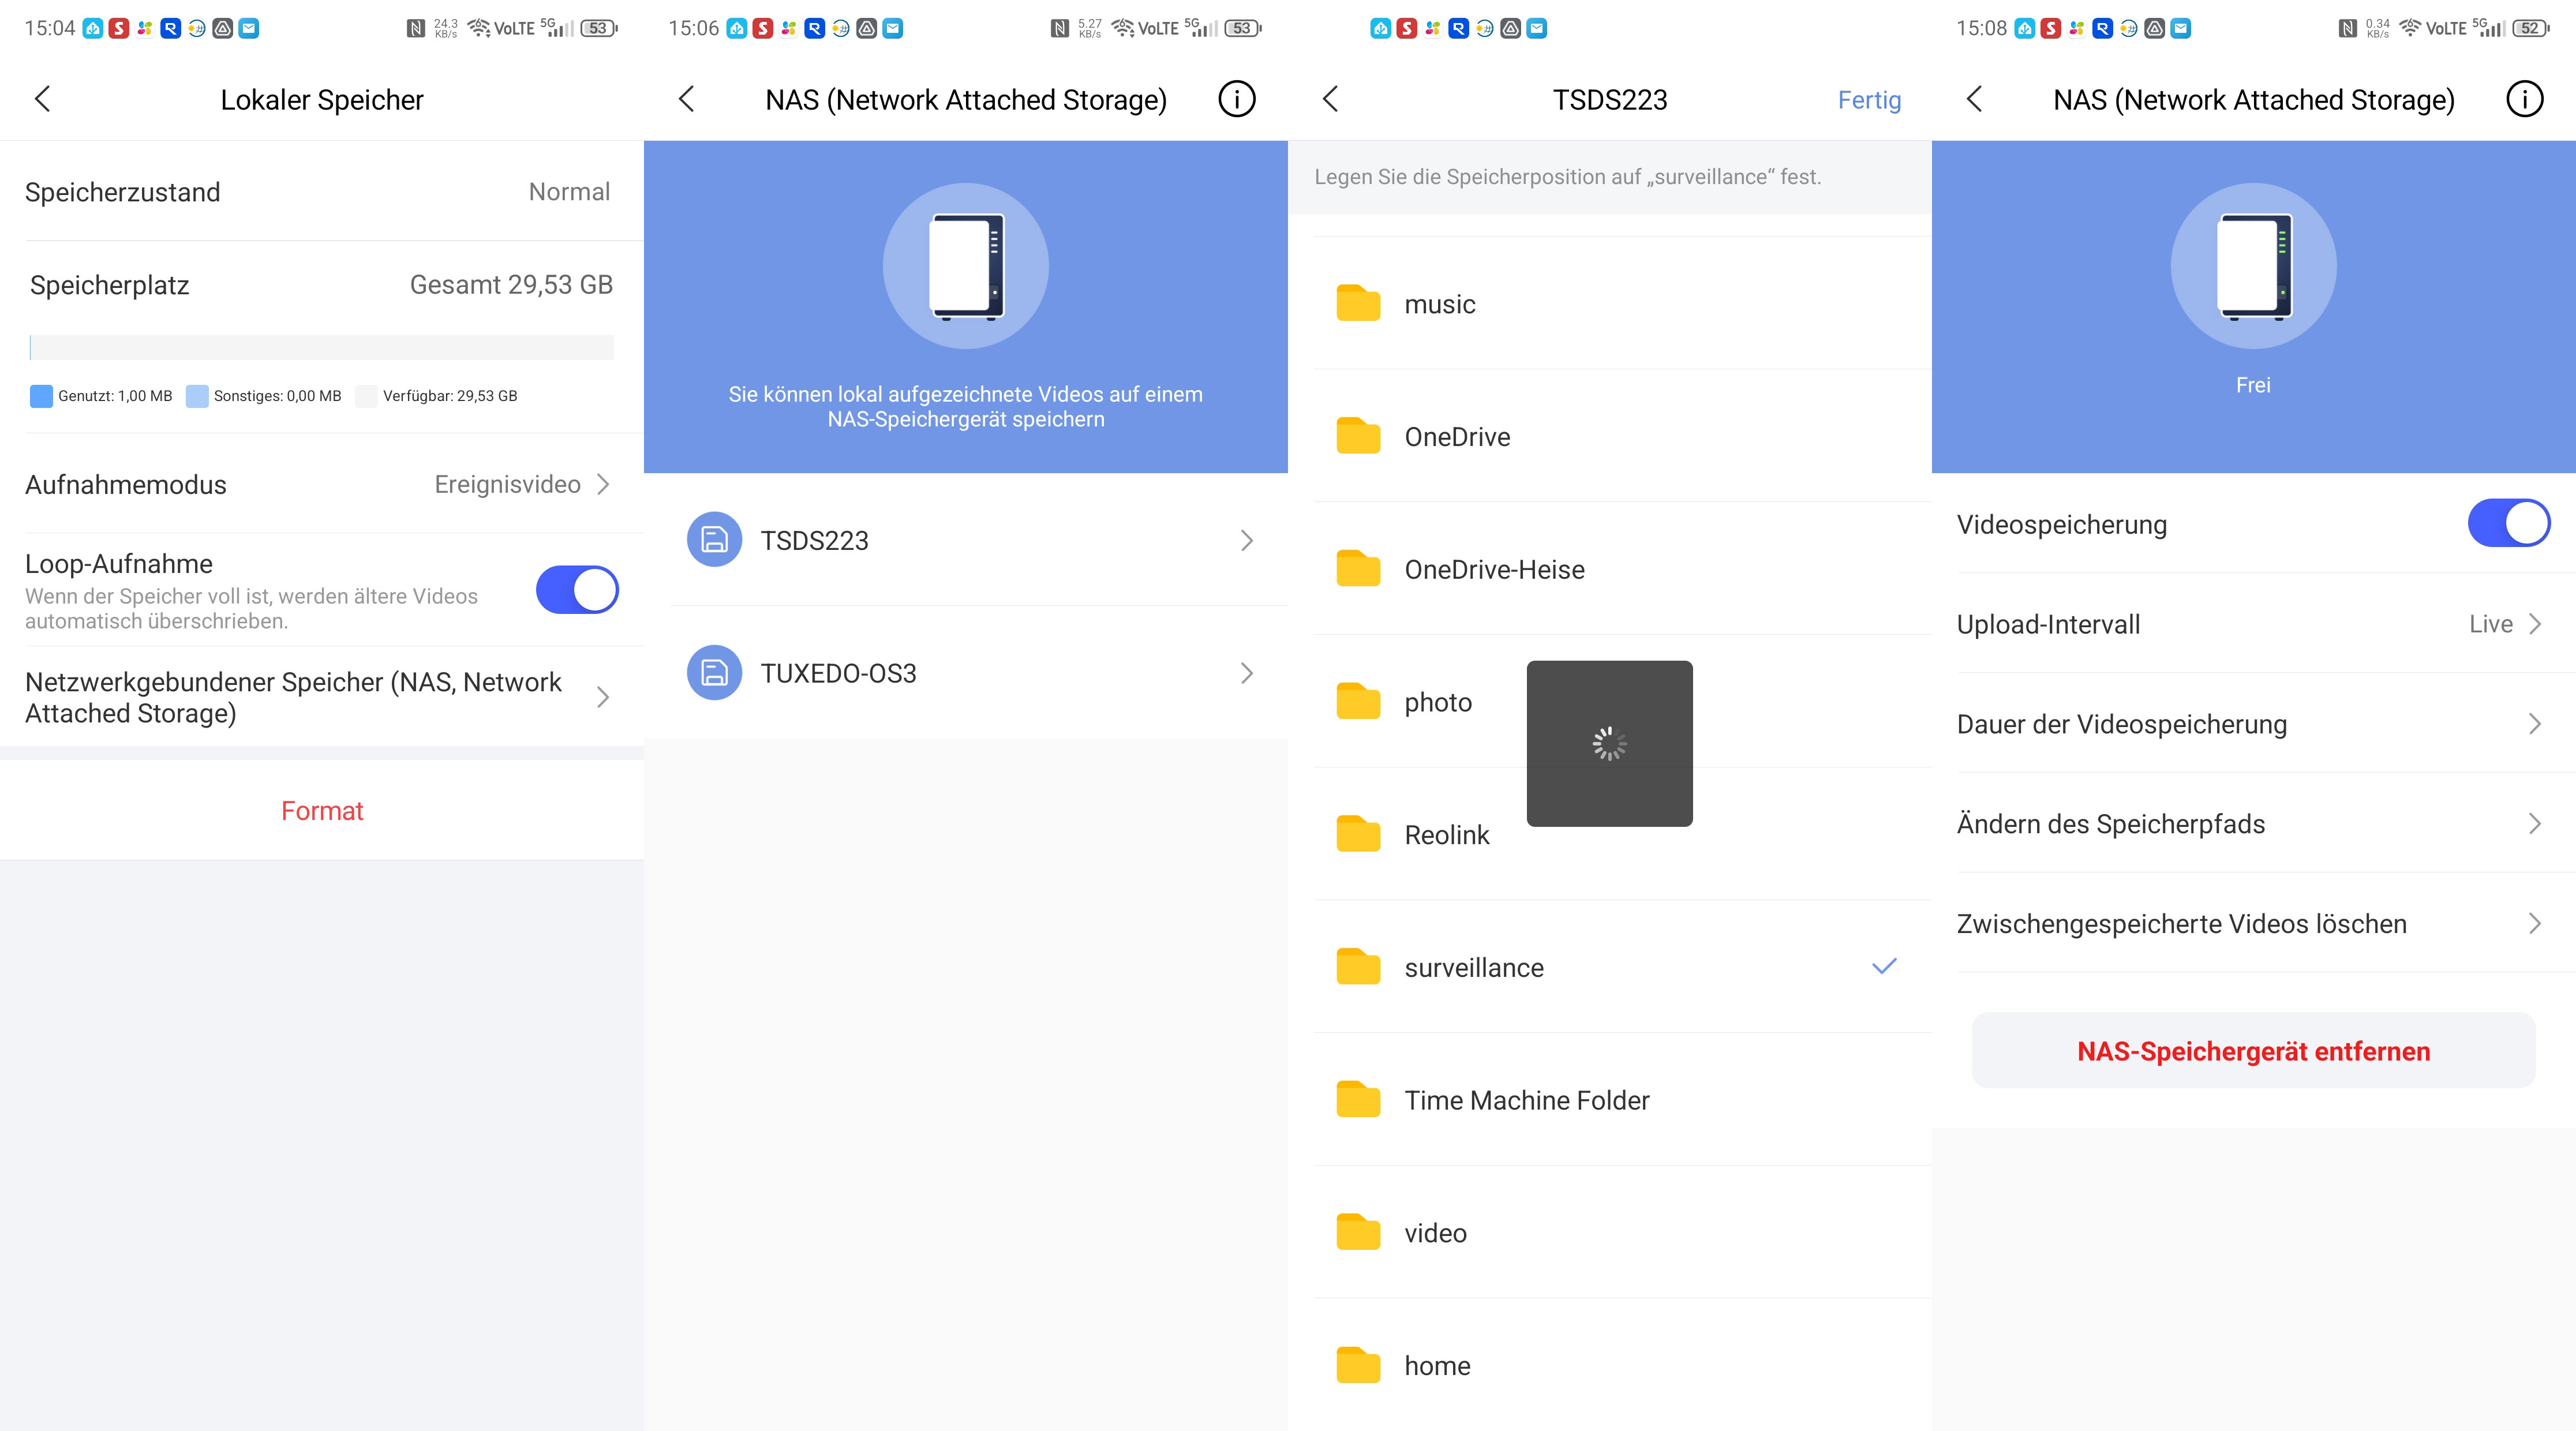
Task: Go back from TSDS223 folder list
Action: [1330, 99]
